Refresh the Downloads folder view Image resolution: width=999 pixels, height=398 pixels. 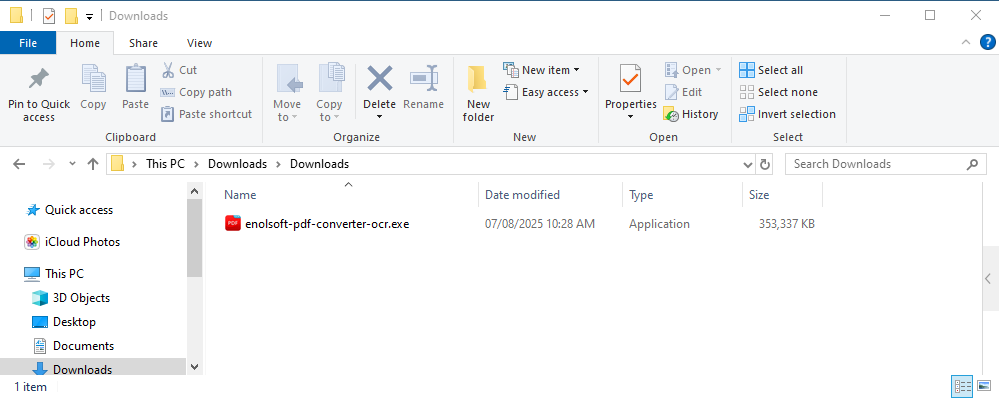(x=765, y=164)
